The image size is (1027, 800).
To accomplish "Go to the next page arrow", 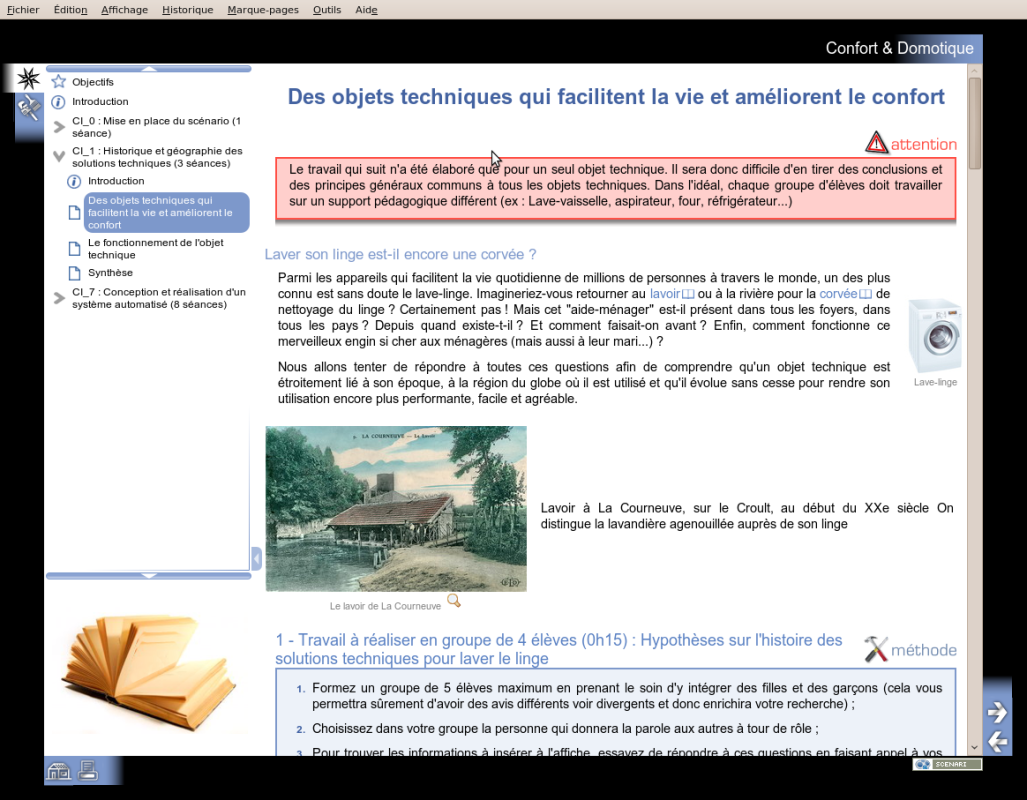I will (997, 712).
